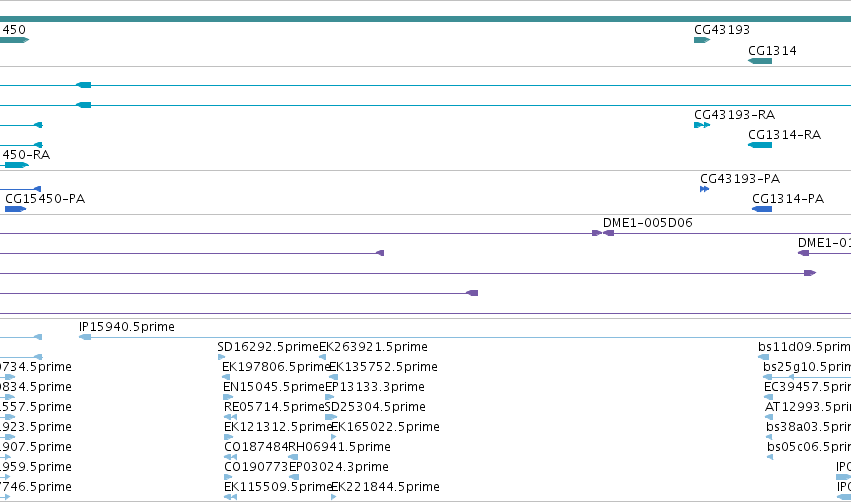Click the CG43193-PA CDS glyph
The width and height of the screenshot is (851, 502).
click(704, 189)
